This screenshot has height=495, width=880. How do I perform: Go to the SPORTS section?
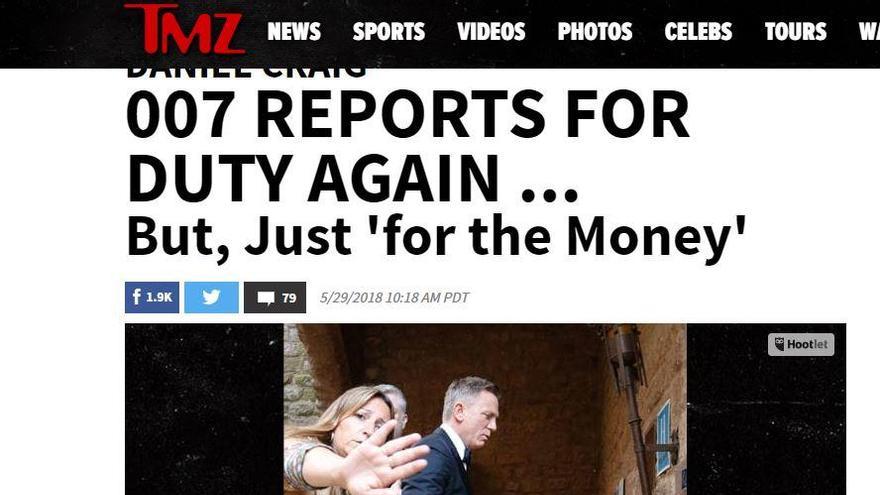[388, 31]
